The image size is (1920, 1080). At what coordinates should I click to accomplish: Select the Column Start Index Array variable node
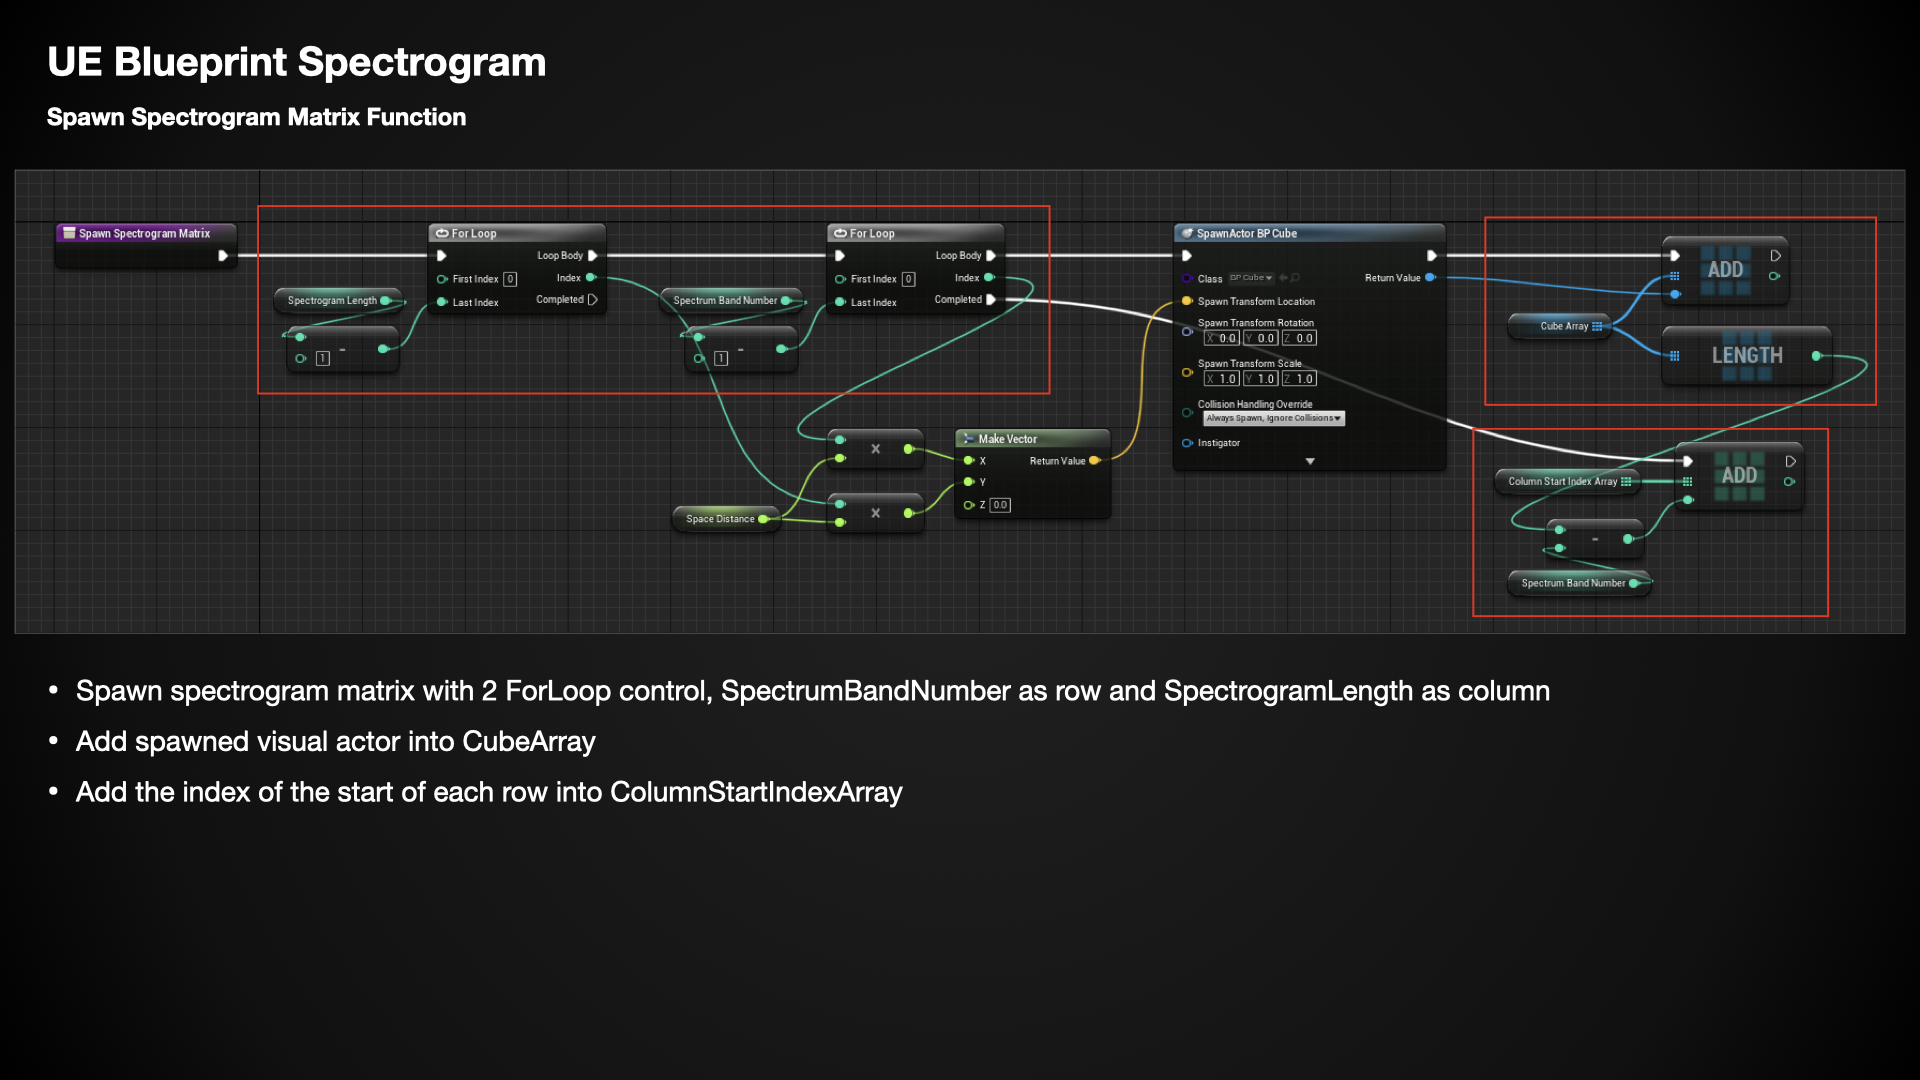coord(1568,482)
